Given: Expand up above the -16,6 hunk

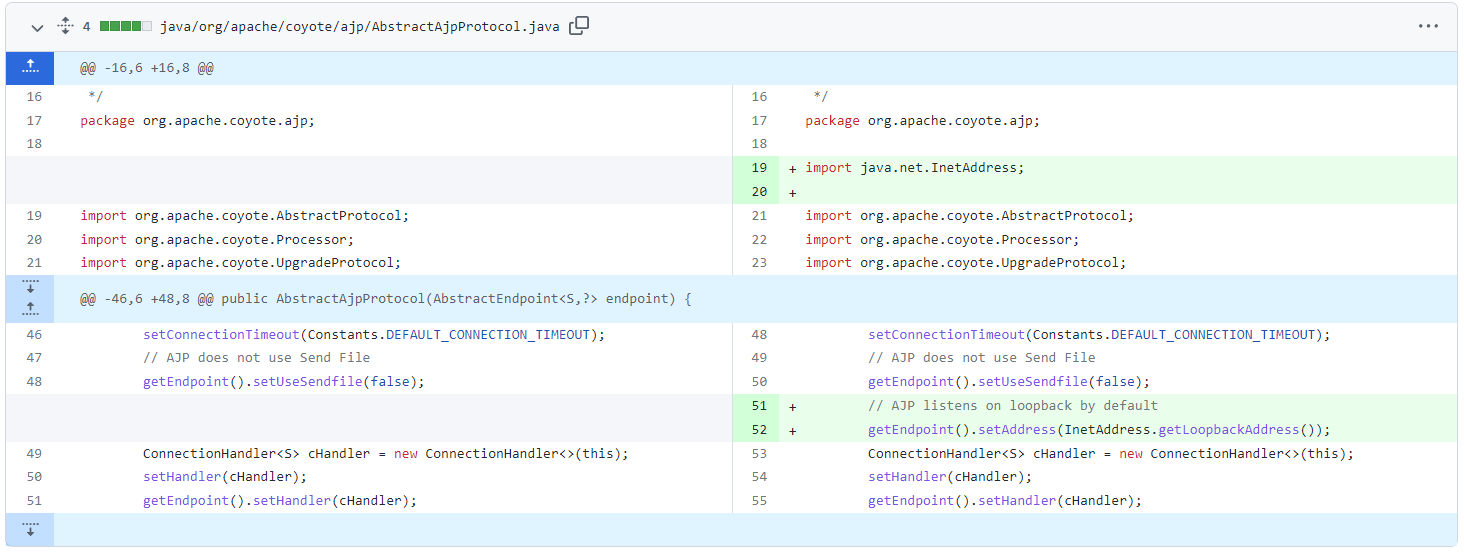Looking at the screenshot, I should click(30, 68).
